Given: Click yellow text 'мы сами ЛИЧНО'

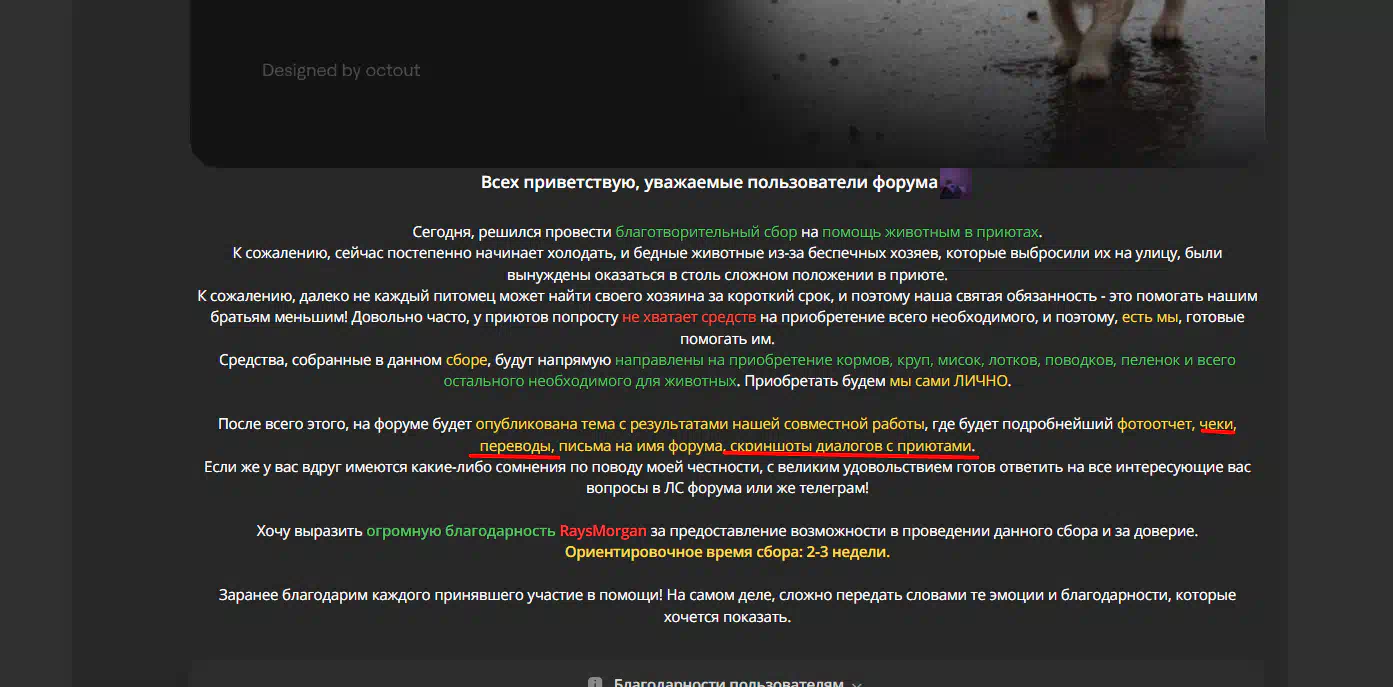Looking at the screenshot, I should click(x=949, y=381).
